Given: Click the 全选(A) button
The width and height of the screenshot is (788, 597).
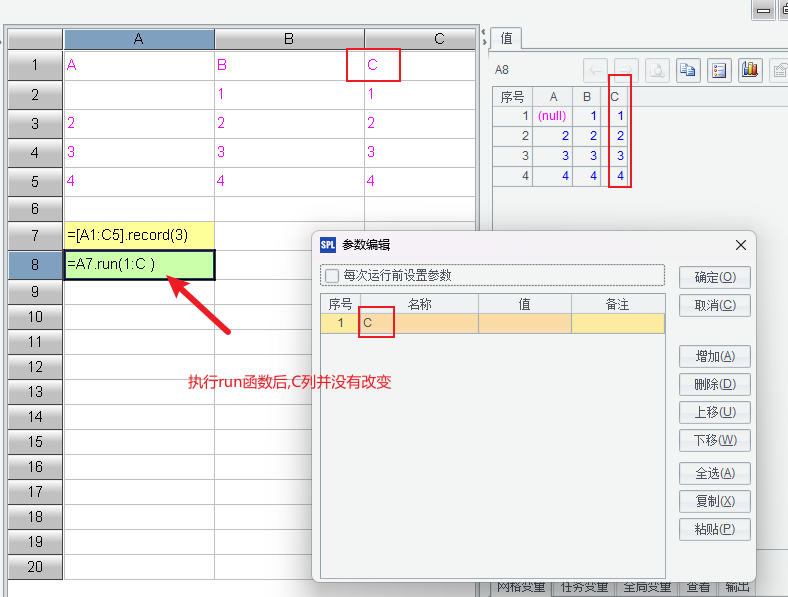Looking at the screenshot, I should 715,473.
